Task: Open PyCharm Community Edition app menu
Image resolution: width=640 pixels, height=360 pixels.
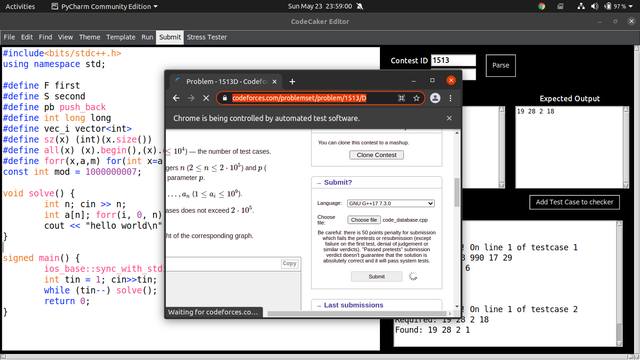Action: pyautogui.click(x=104, y=7)
